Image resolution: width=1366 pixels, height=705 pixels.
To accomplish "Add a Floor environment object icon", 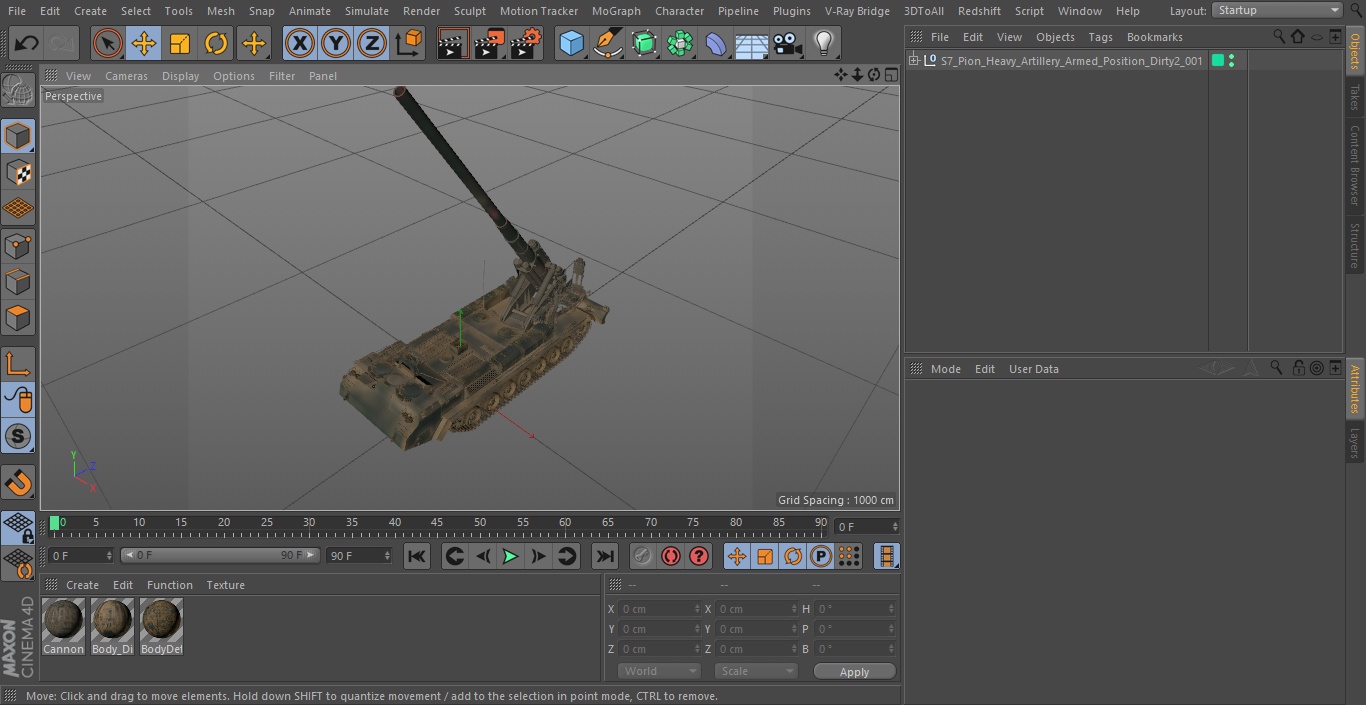I will coord(752,43).
